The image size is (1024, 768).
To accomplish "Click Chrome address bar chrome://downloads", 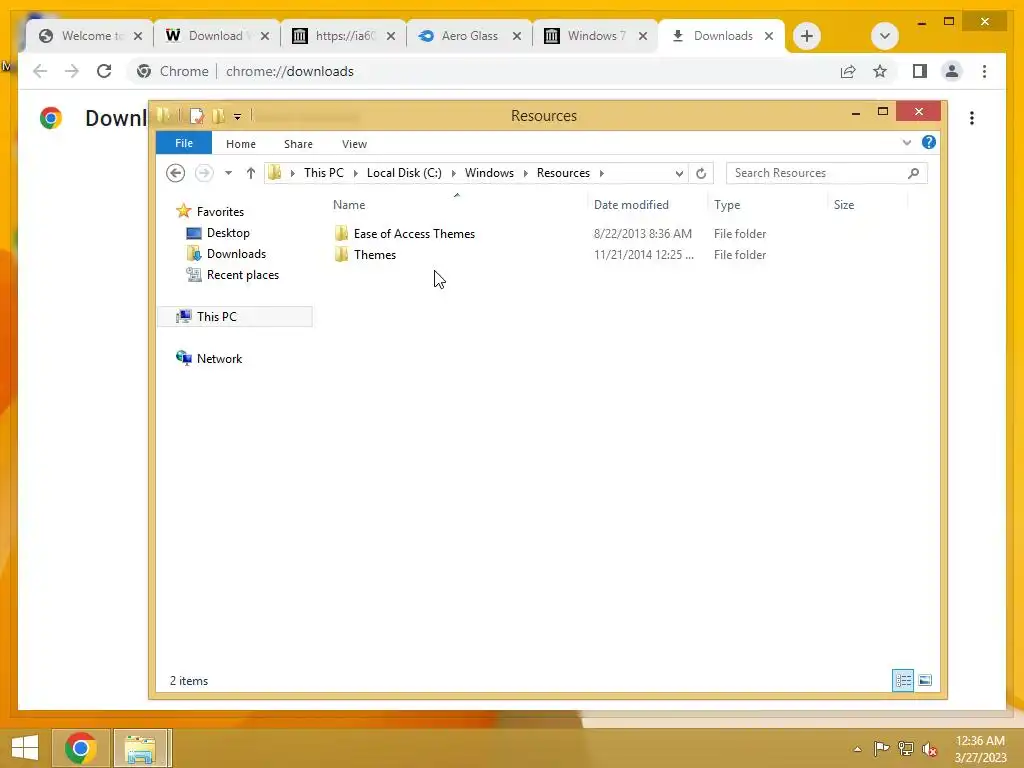I will [x=289, y=71].
